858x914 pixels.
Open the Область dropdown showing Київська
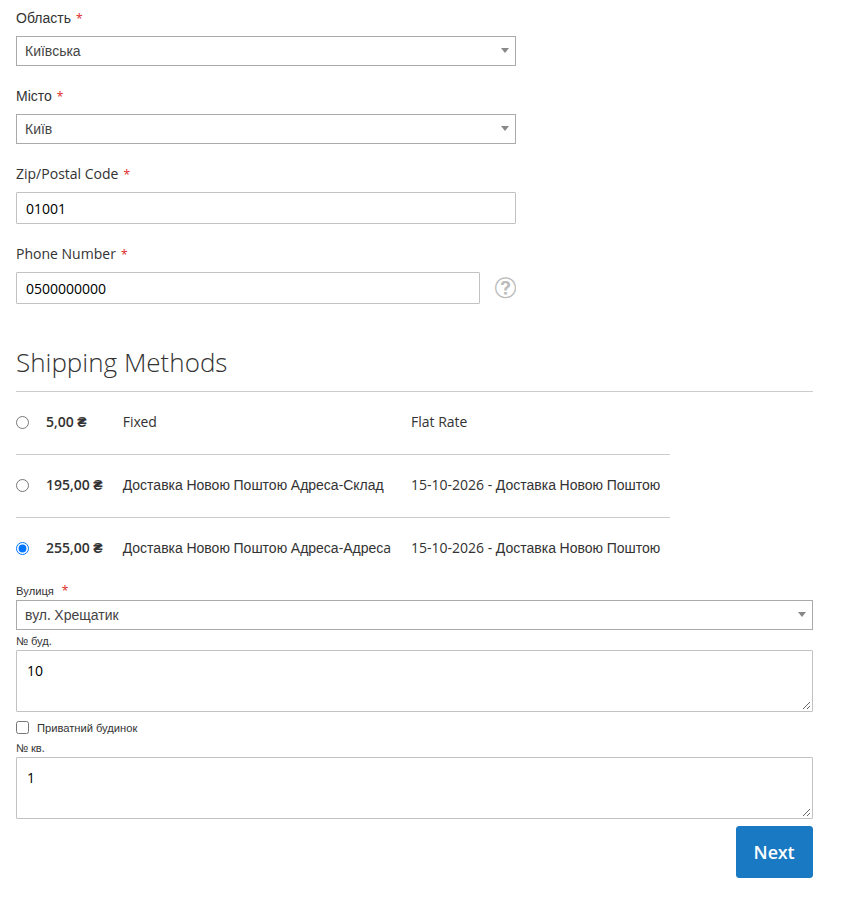pyautogui.click(x=266, y=51)
